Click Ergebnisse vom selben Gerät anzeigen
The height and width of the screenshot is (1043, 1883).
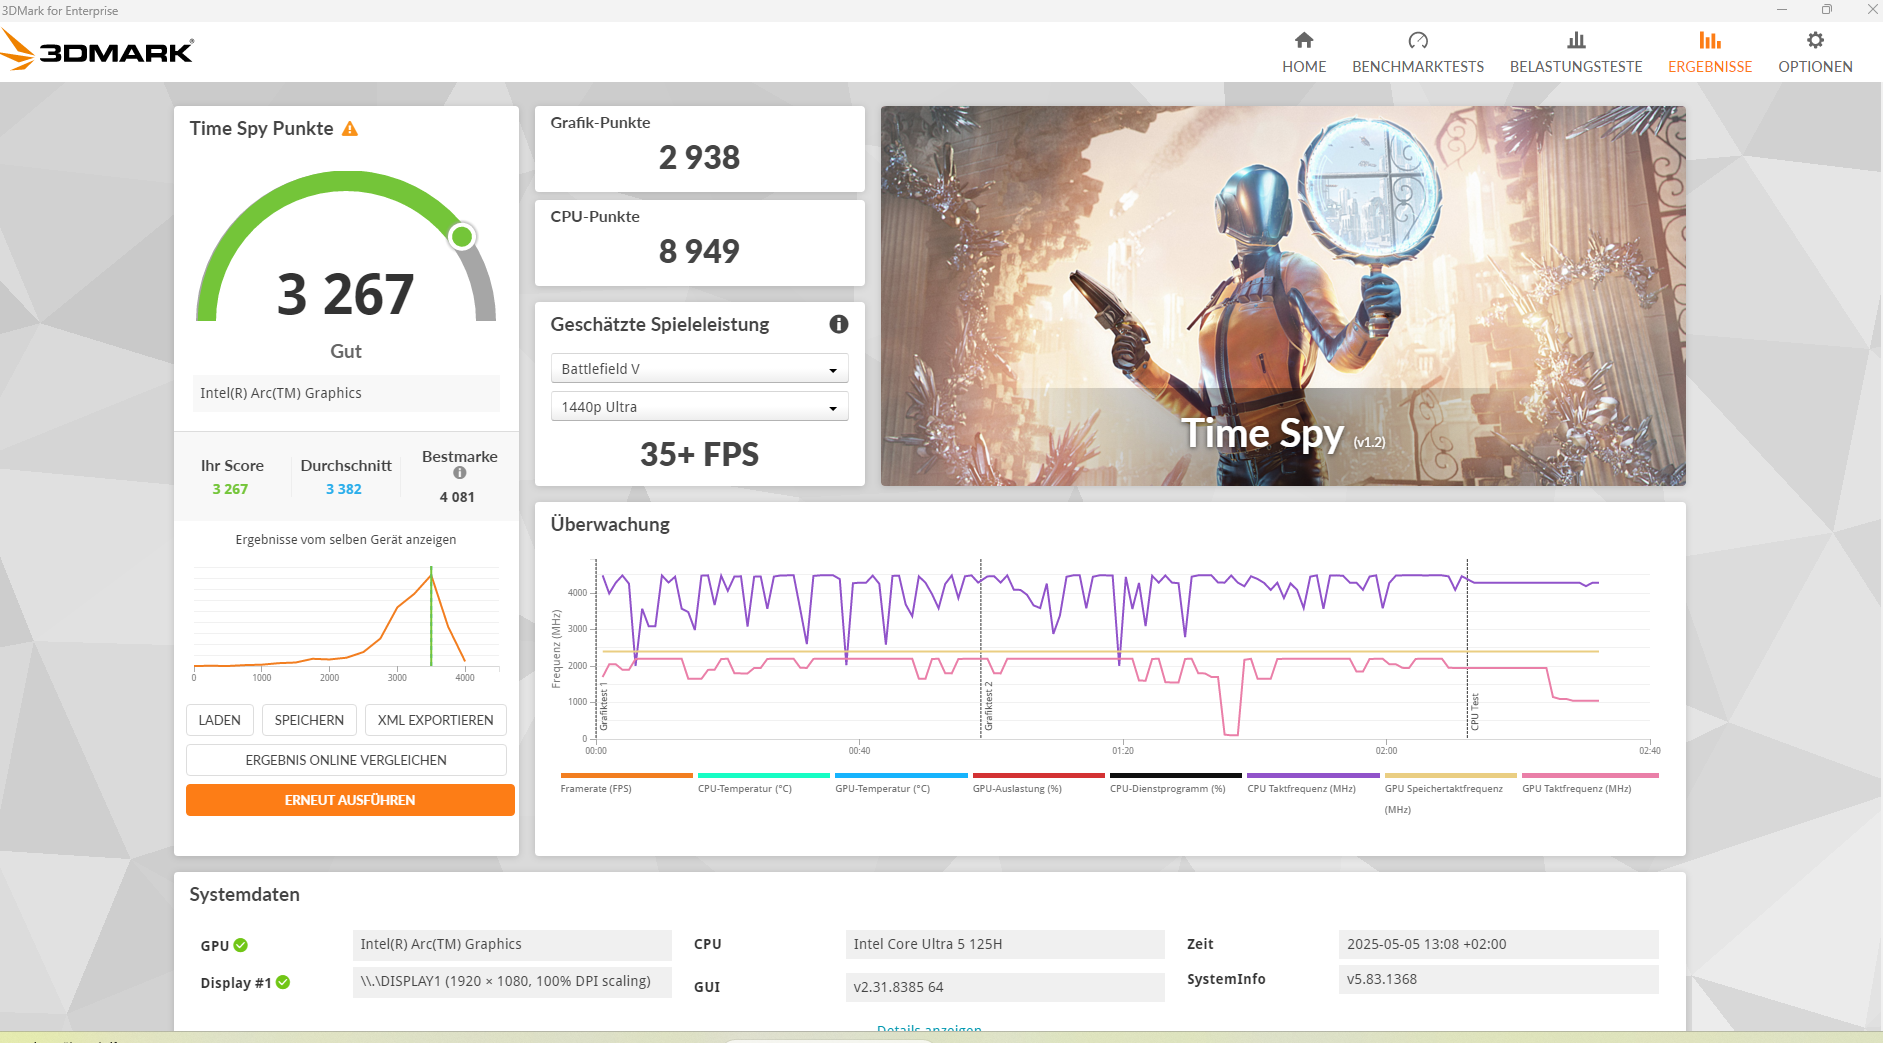[346, 539]
